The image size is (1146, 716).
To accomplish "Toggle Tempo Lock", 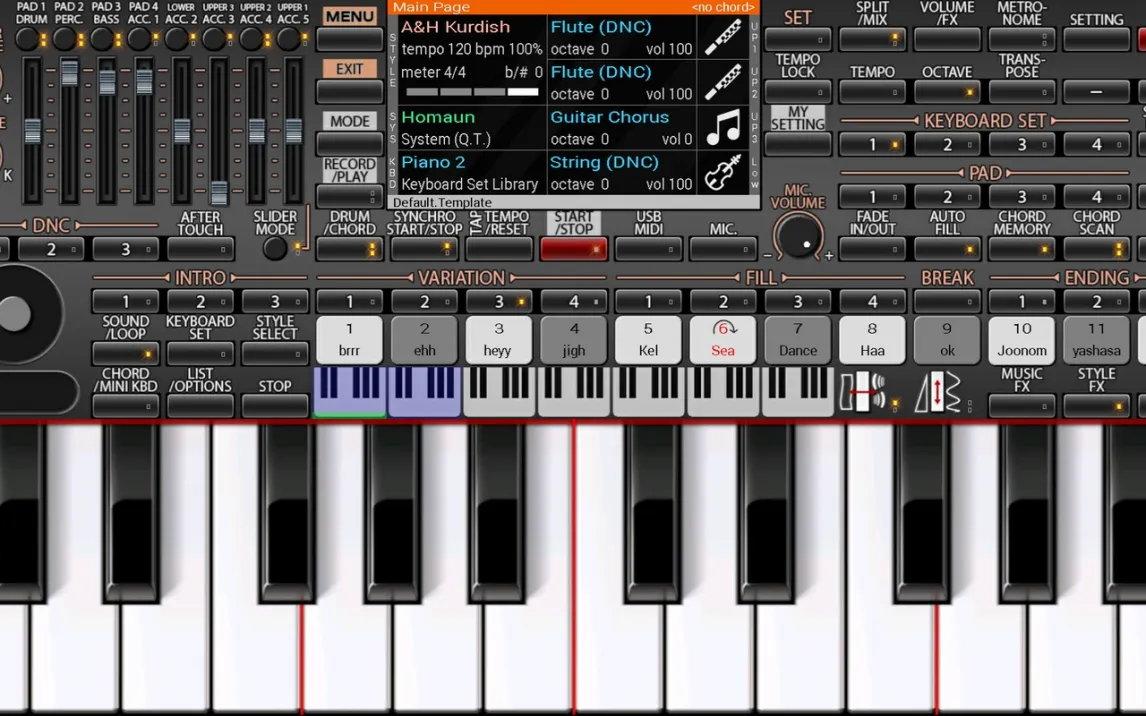I will coord(798,92).
